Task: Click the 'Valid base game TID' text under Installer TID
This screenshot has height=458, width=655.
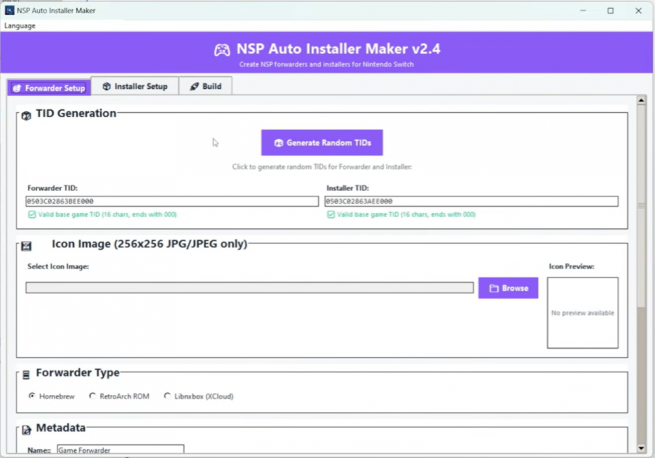Action: click(406, 214)
